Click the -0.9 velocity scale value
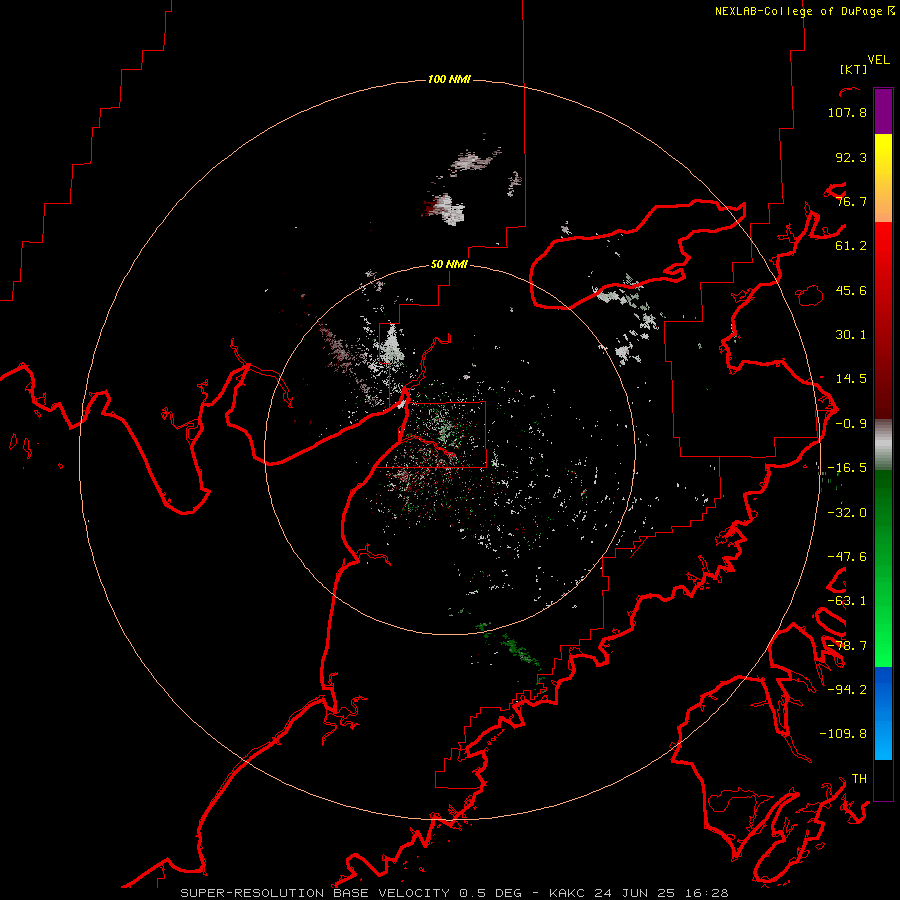Screen dimensions: 900x900 pyautogui.click(x=851, y=424)
